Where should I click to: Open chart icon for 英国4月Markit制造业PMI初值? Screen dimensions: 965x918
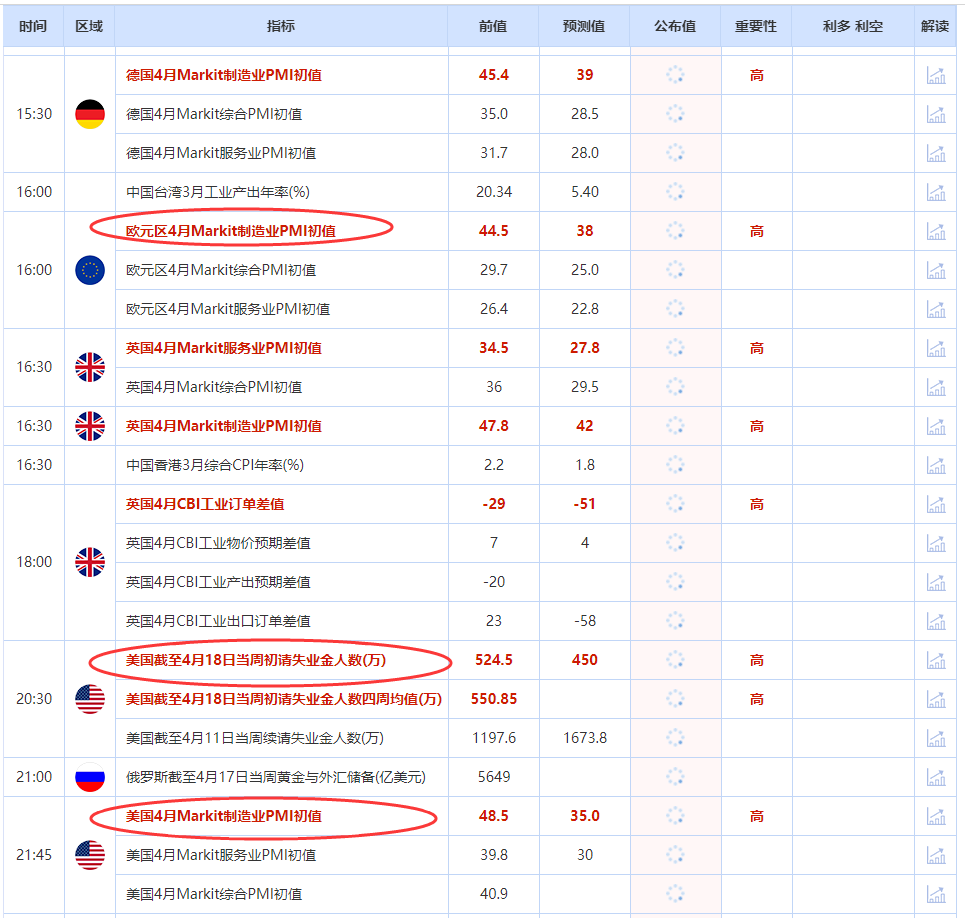(936, 426)
